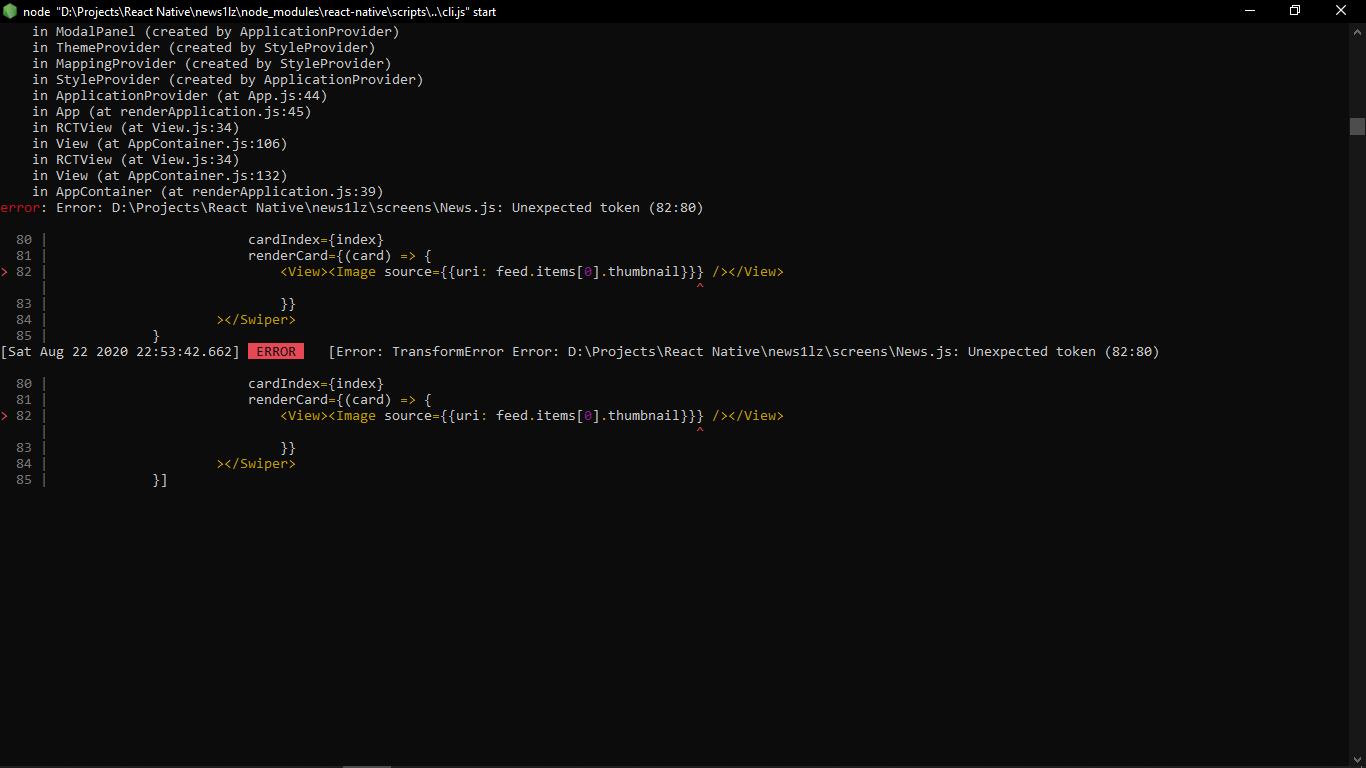Viewport: 1366px width, 768px height.
Task: Click the line 'in ThemeProvider (created by StyleProvider)'
Action: [204, 48]
